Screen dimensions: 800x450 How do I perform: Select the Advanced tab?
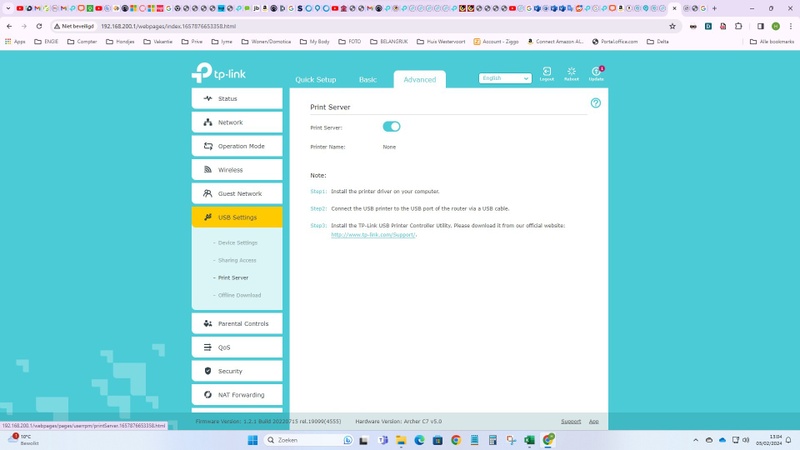click(x=419, y=80)
